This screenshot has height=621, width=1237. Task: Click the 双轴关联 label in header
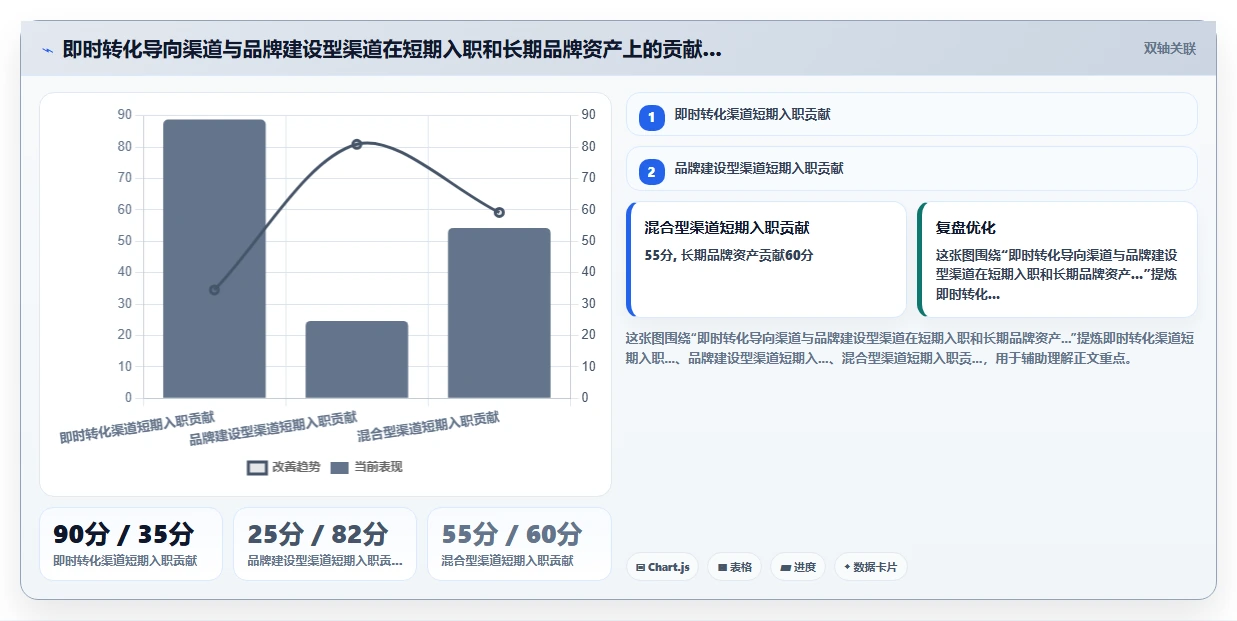[x=1170, y=48]
